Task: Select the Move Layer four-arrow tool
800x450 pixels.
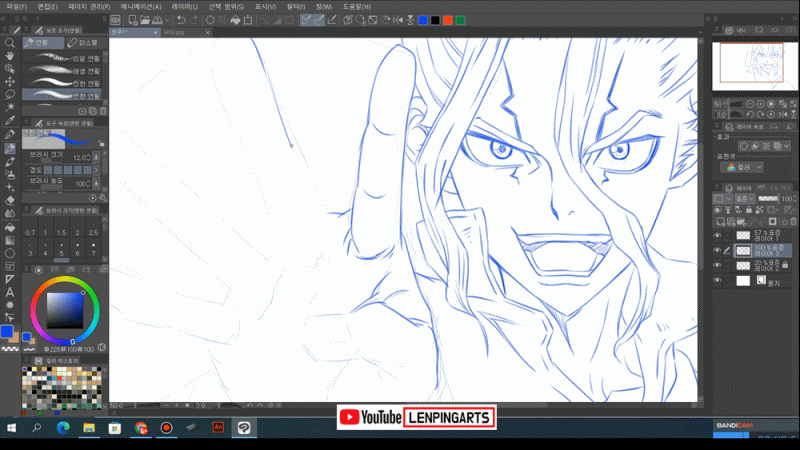Action: tap(10, 82)
